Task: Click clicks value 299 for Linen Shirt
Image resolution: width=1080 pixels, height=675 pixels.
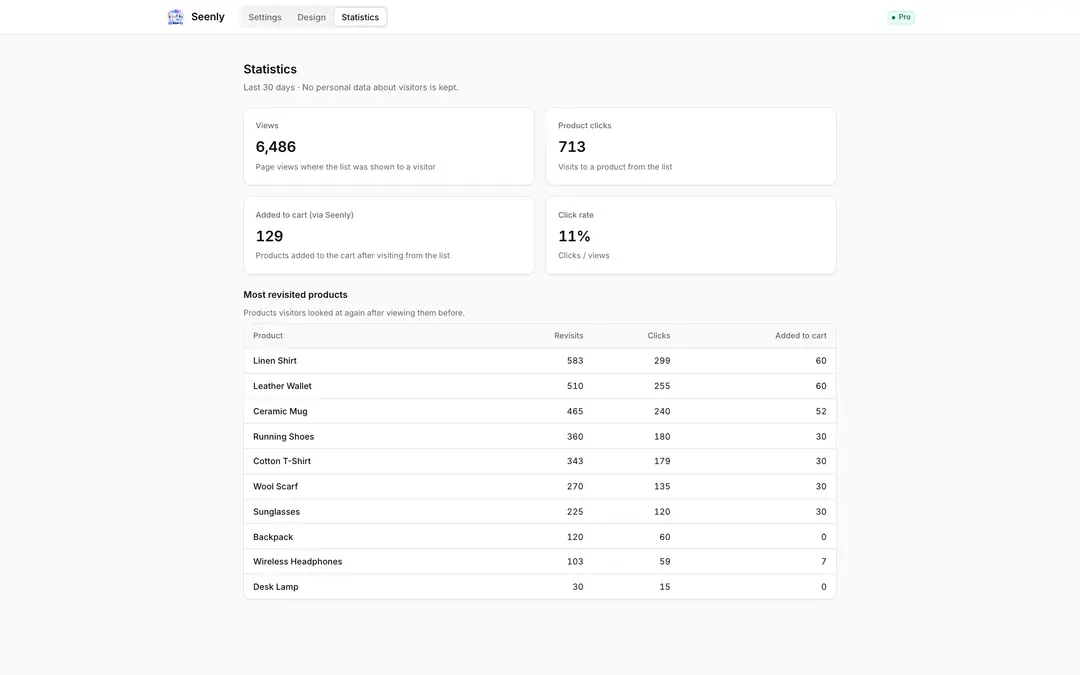Action: point(662,361)
